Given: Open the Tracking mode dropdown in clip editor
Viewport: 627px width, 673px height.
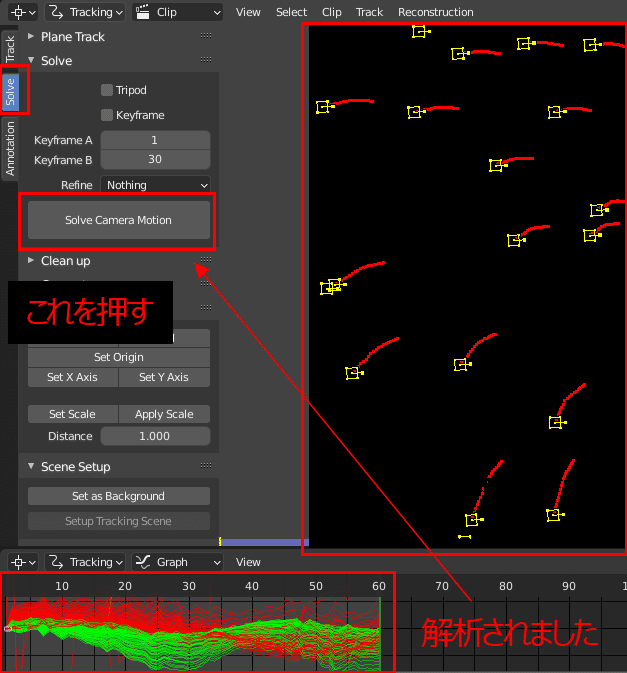Looking at the screenshot, I should click(x=85, y=12).
